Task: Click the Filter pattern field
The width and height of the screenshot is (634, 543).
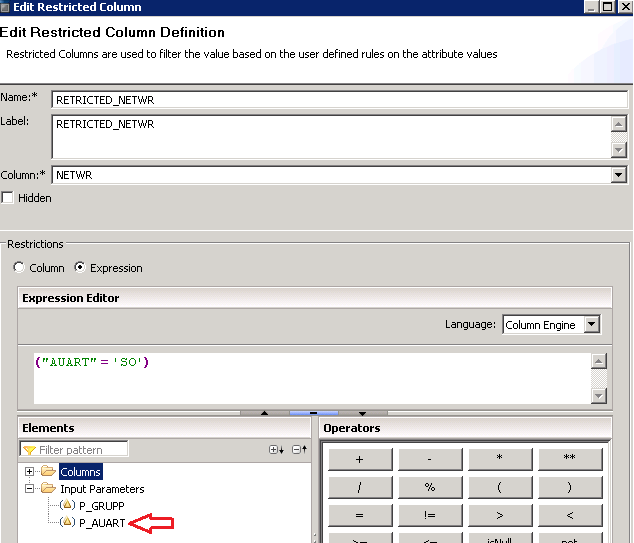Action: [74, 450]
